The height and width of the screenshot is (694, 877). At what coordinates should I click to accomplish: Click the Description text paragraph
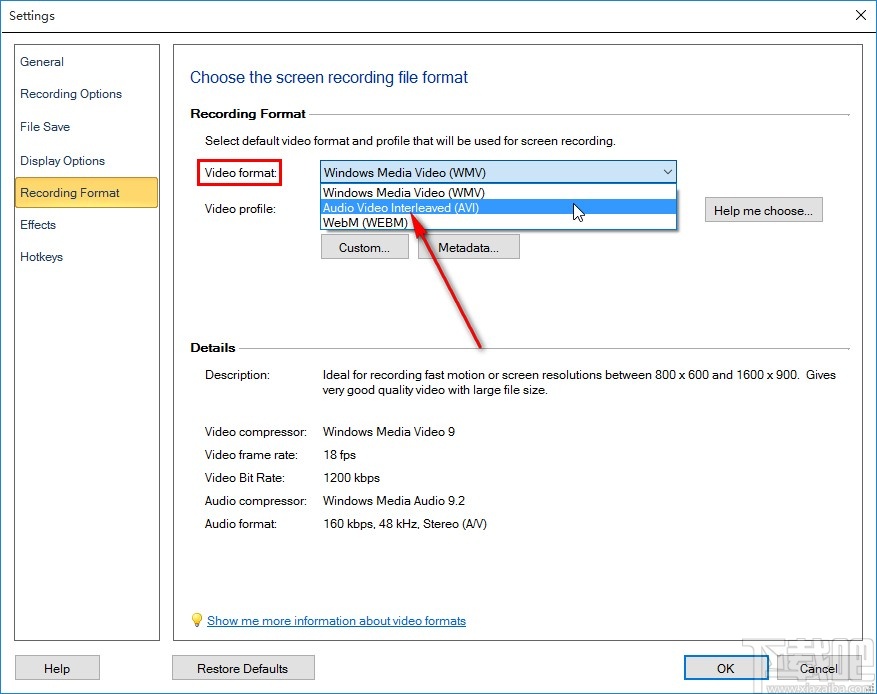click(579, 383)
